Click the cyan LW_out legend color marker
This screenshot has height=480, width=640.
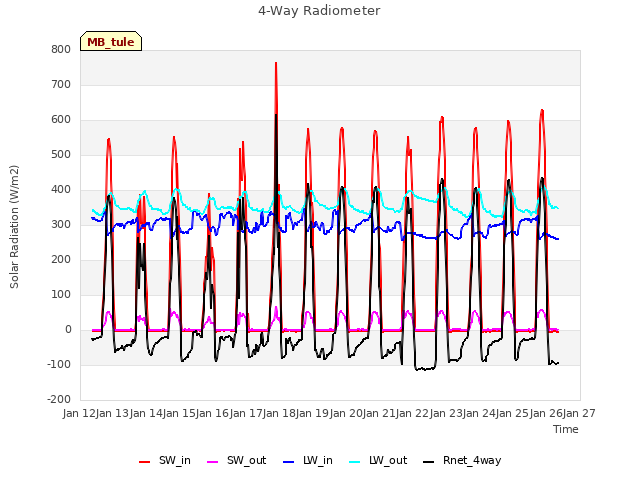click(355, 462)
